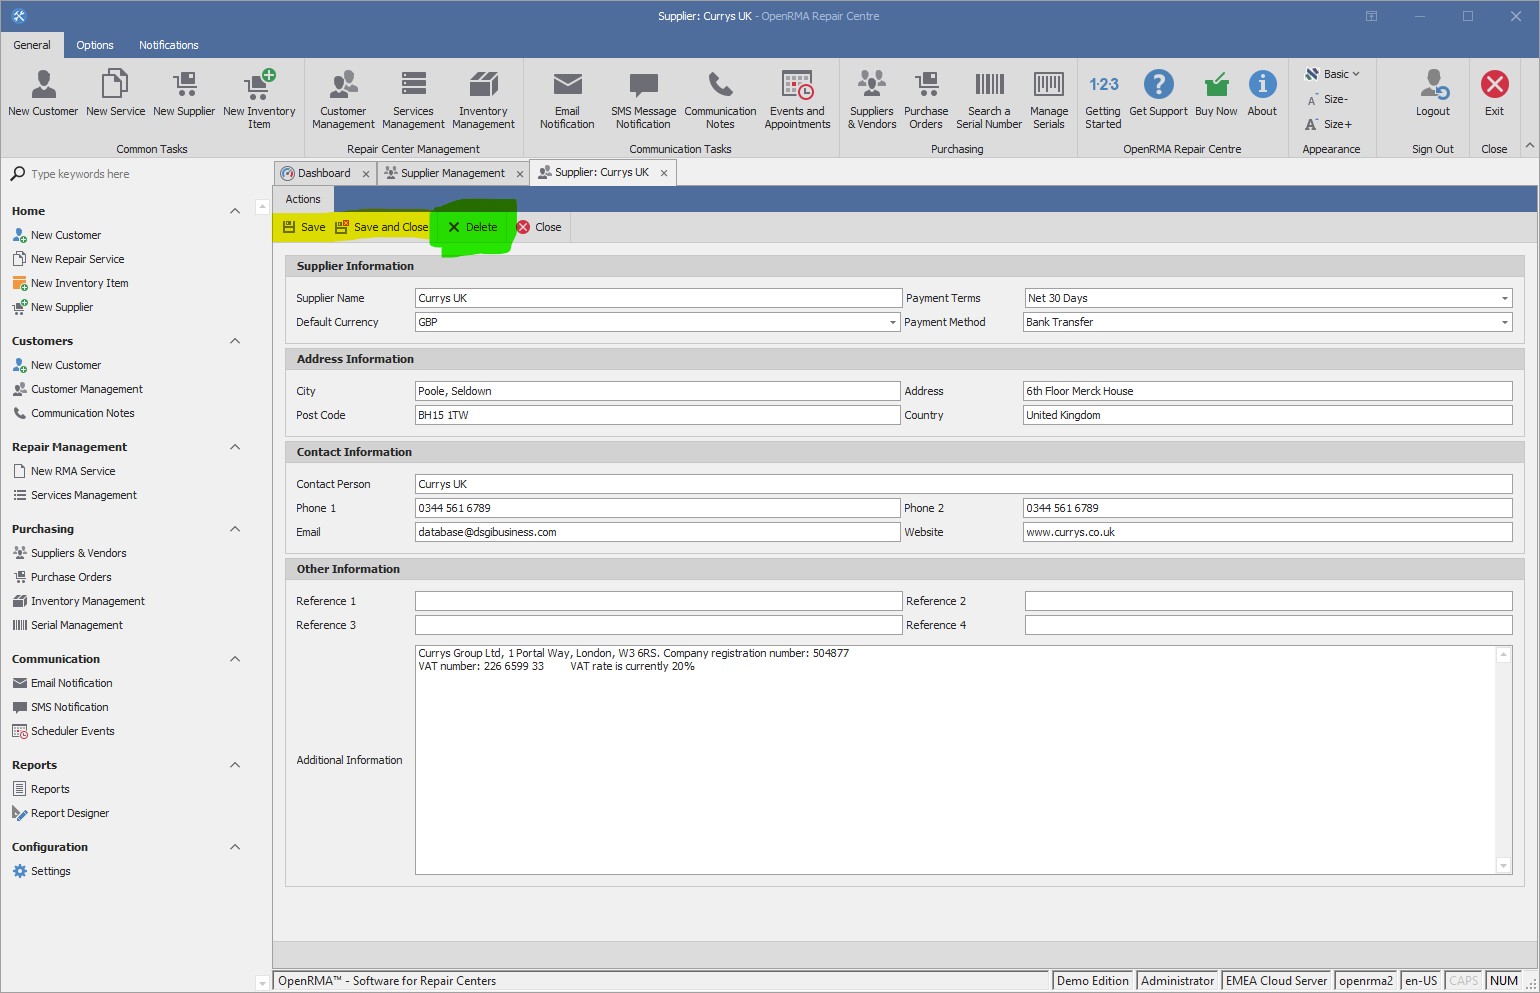Increase font with Size+ button
Screen dimensions: 1540x993
(1328, 124)
